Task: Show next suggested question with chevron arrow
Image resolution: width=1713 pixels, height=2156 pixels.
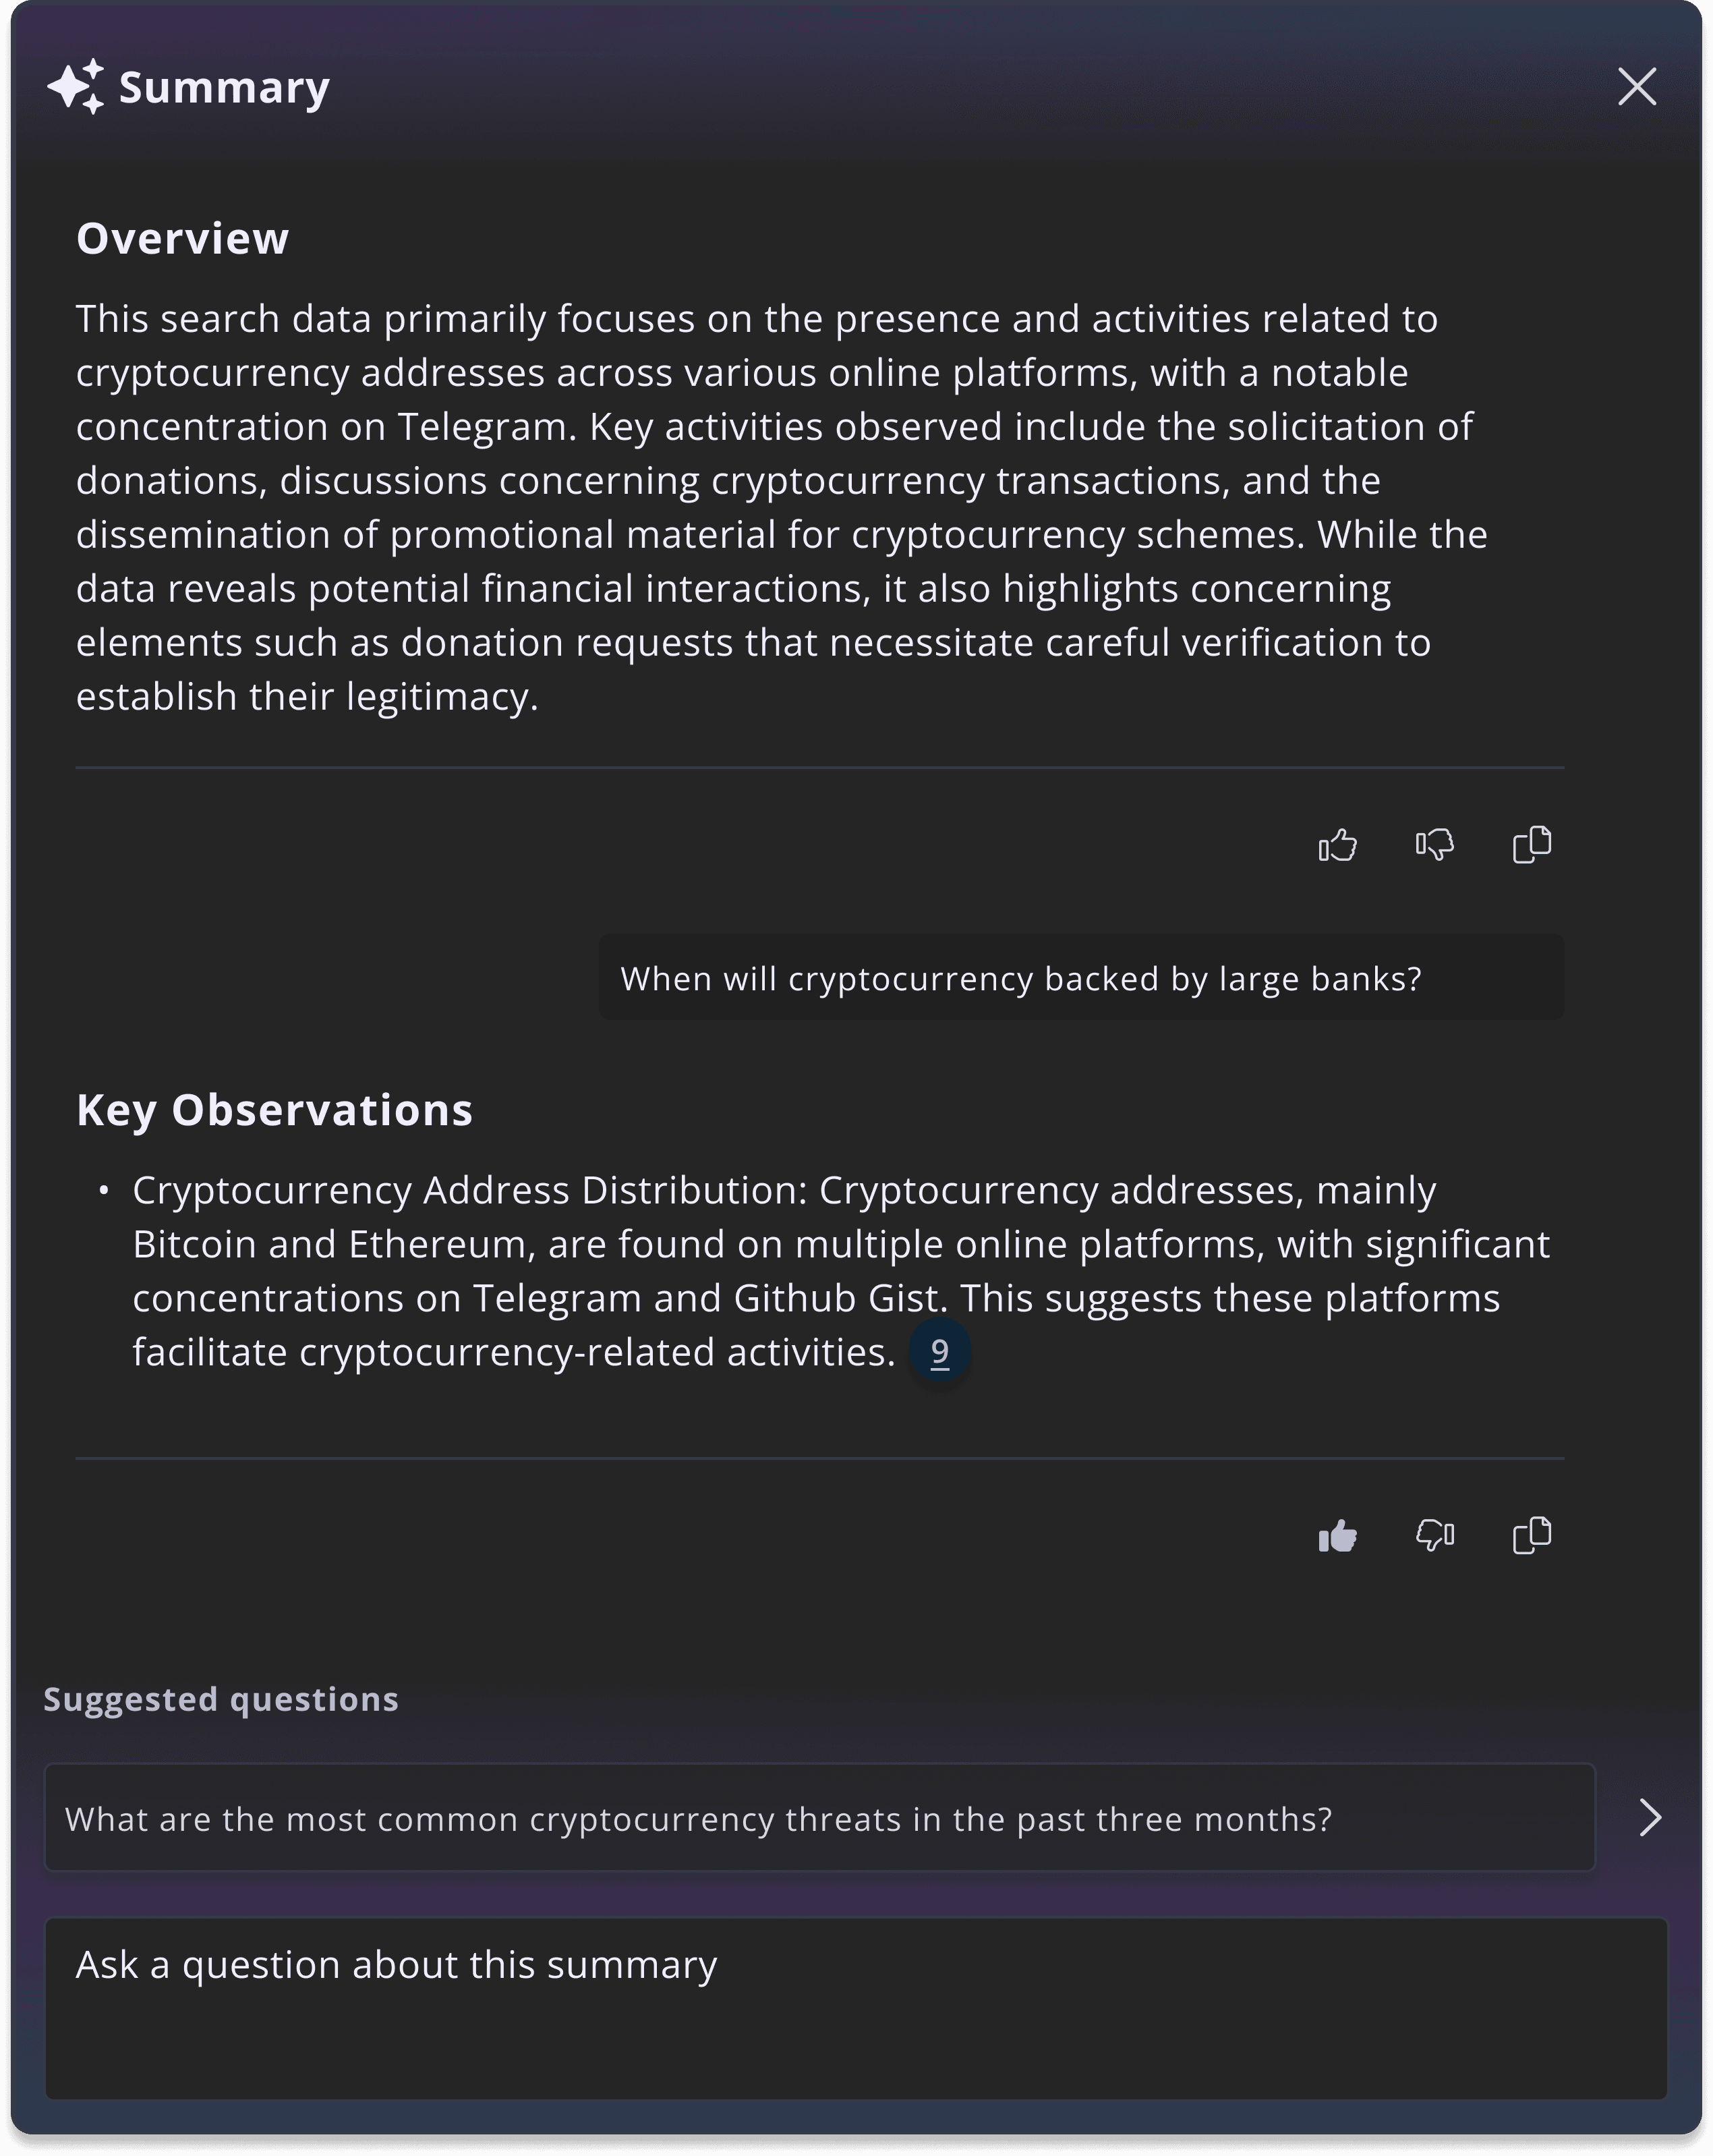Action: click(x=1651, y=1817)
